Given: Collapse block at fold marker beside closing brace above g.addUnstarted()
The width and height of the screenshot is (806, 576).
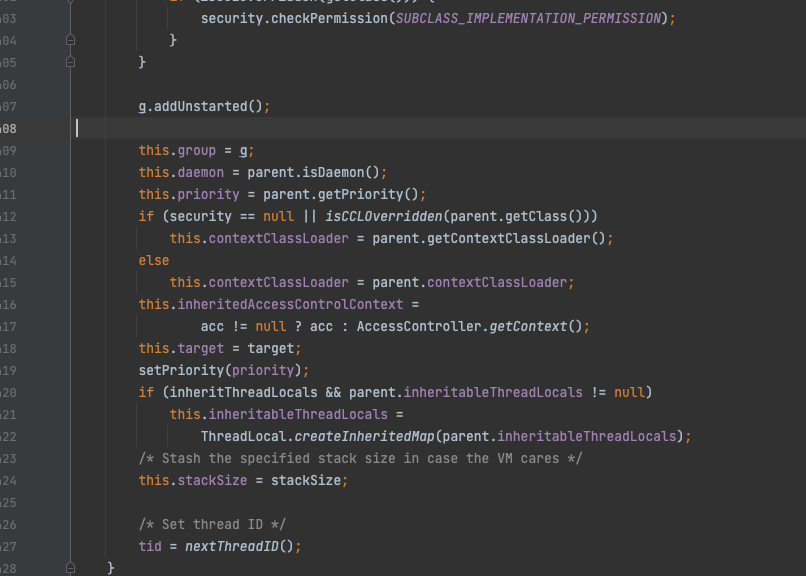Looking at the screenshot, I should click(x=70, y=62).
